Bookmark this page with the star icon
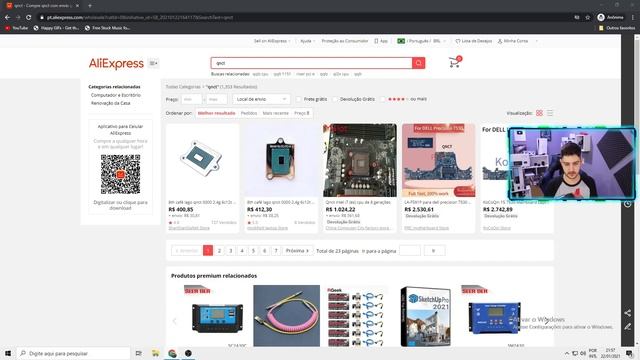The width and height of the screenshot is (640, 360). [x=588, y=18]
